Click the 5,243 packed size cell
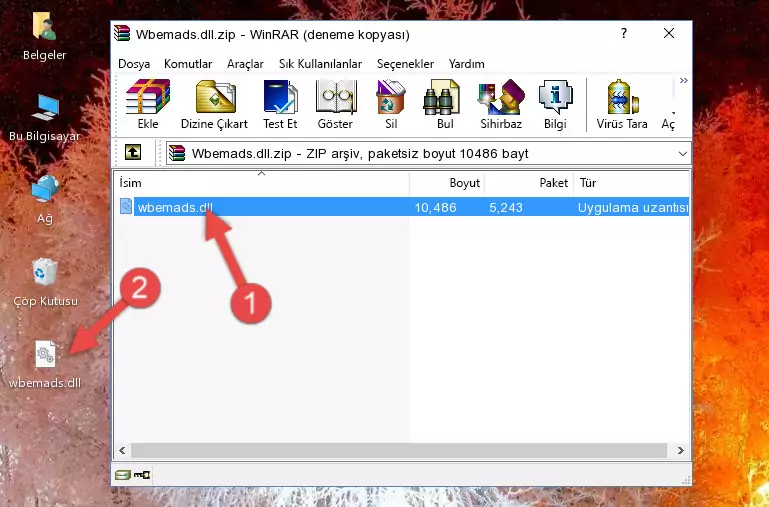The image size is (769, 507). 506,207
